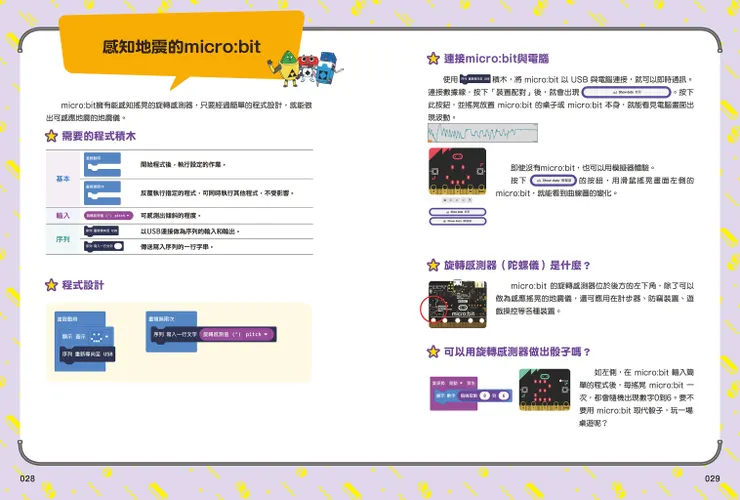Viewport: 740px width, 500px height.
Task: Select the second blue 基本 loop block in the table
Action: pyautogui.click(x=102, y=193)
